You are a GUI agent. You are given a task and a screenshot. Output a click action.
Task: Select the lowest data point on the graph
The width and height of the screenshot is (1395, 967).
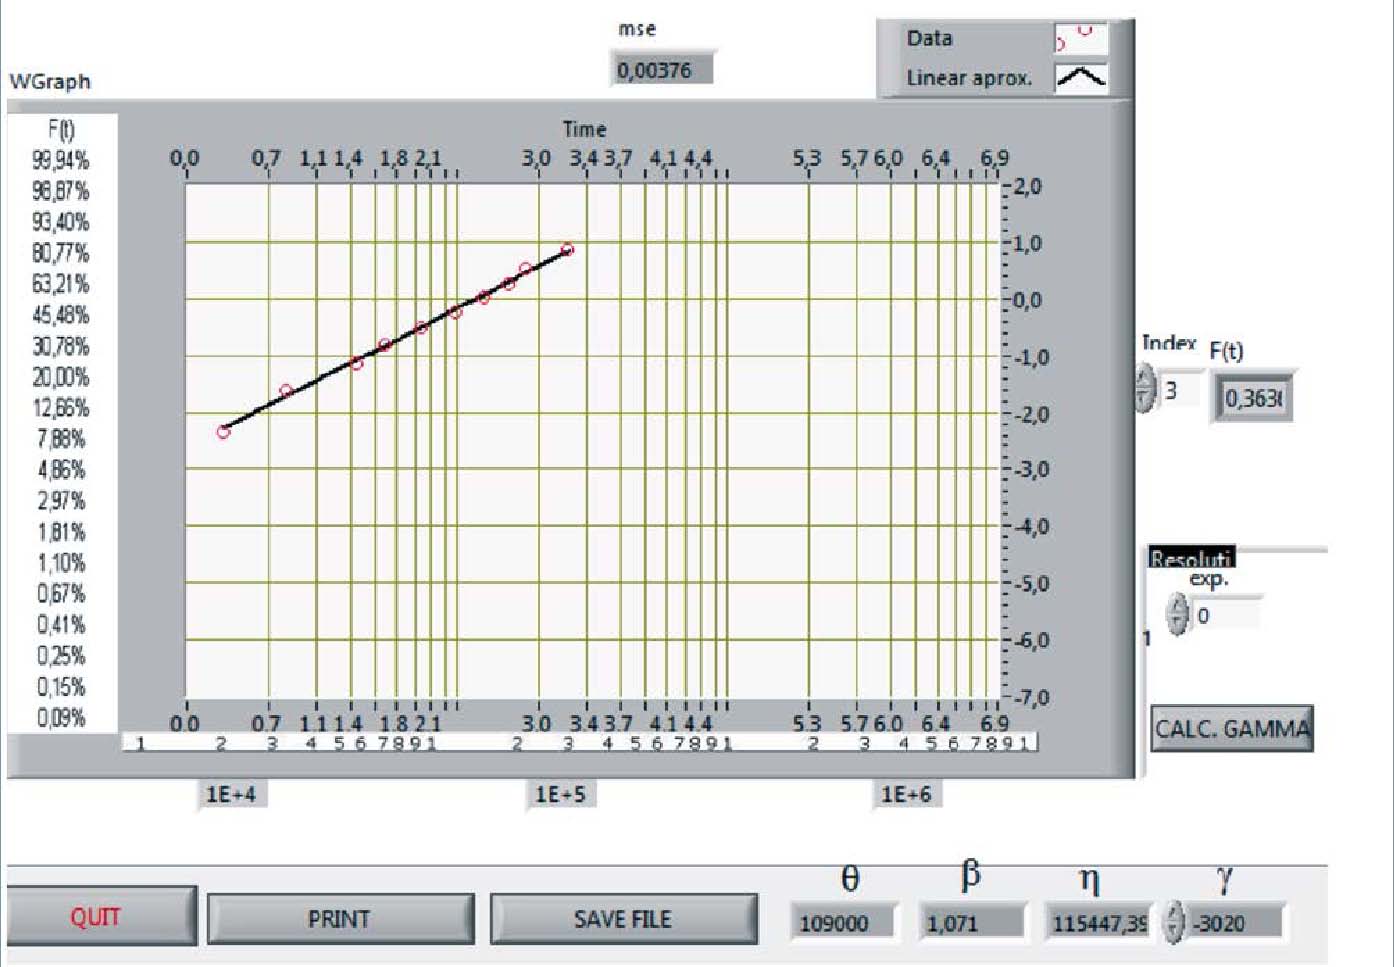tap(223, 432)
